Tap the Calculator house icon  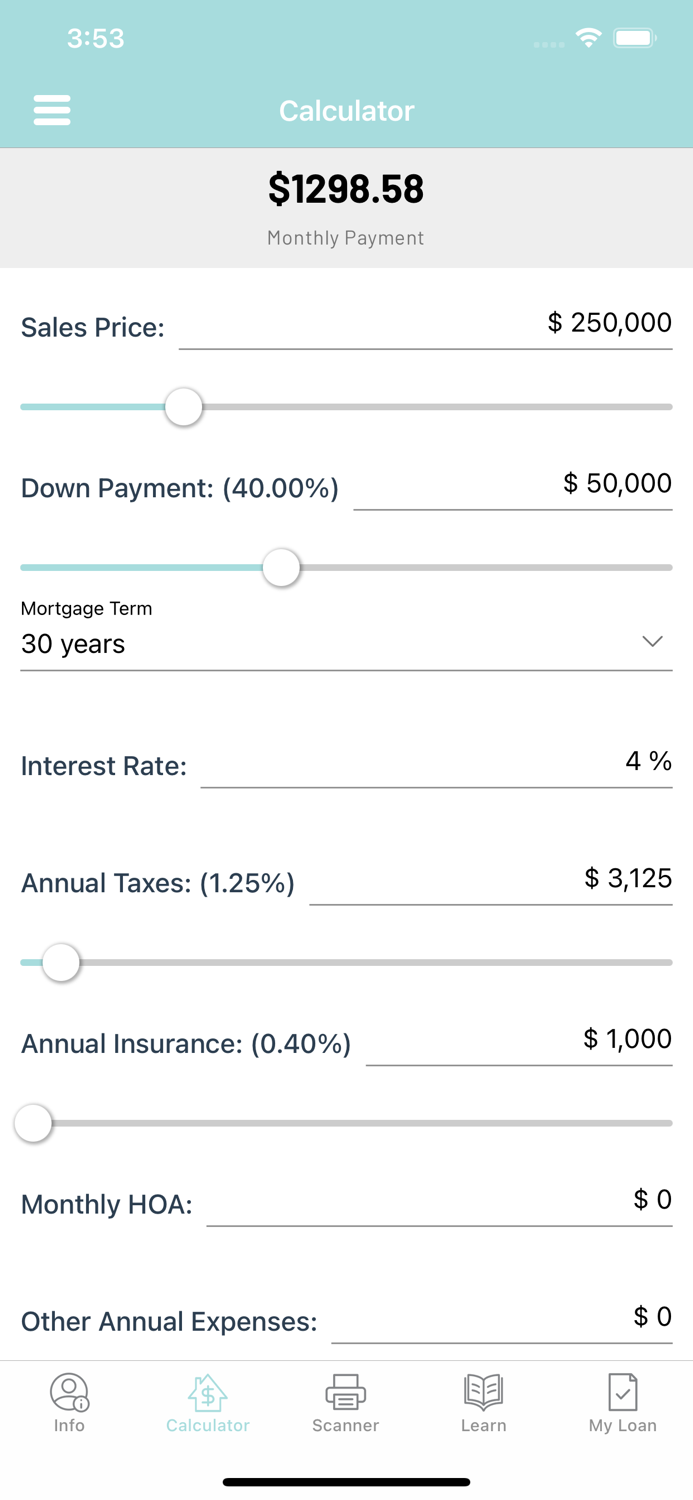(x=207, y=1390)
